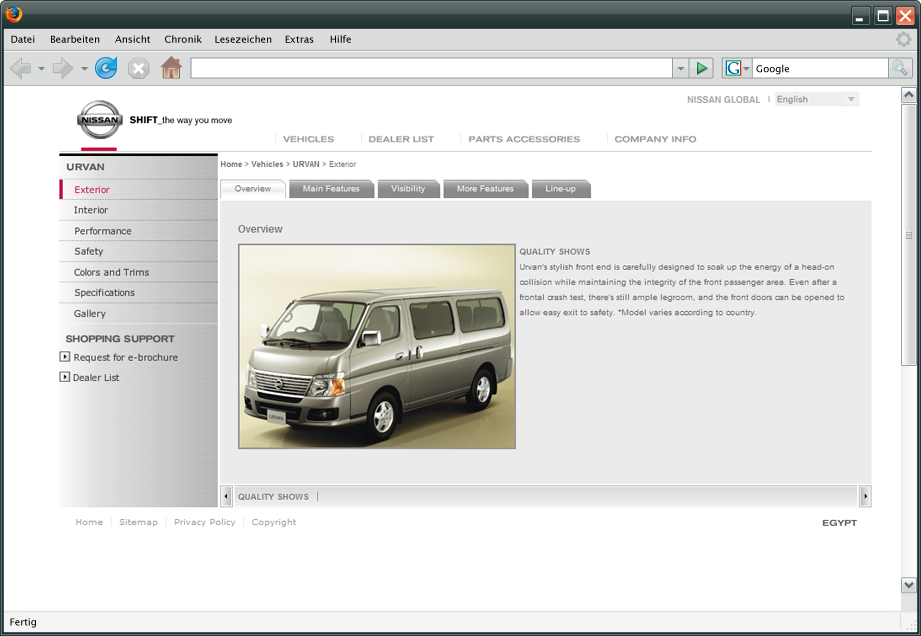Image resolution: width=921 pixels, height=636 pixels.
Task: Open the Extras menu
Action: pyautogui.click(x=299, y=39)
